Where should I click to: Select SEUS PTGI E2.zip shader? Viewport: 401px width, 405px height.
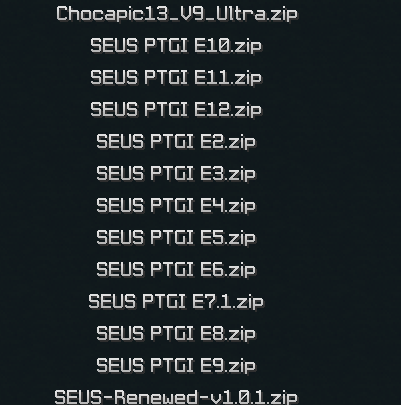[176, 142]
